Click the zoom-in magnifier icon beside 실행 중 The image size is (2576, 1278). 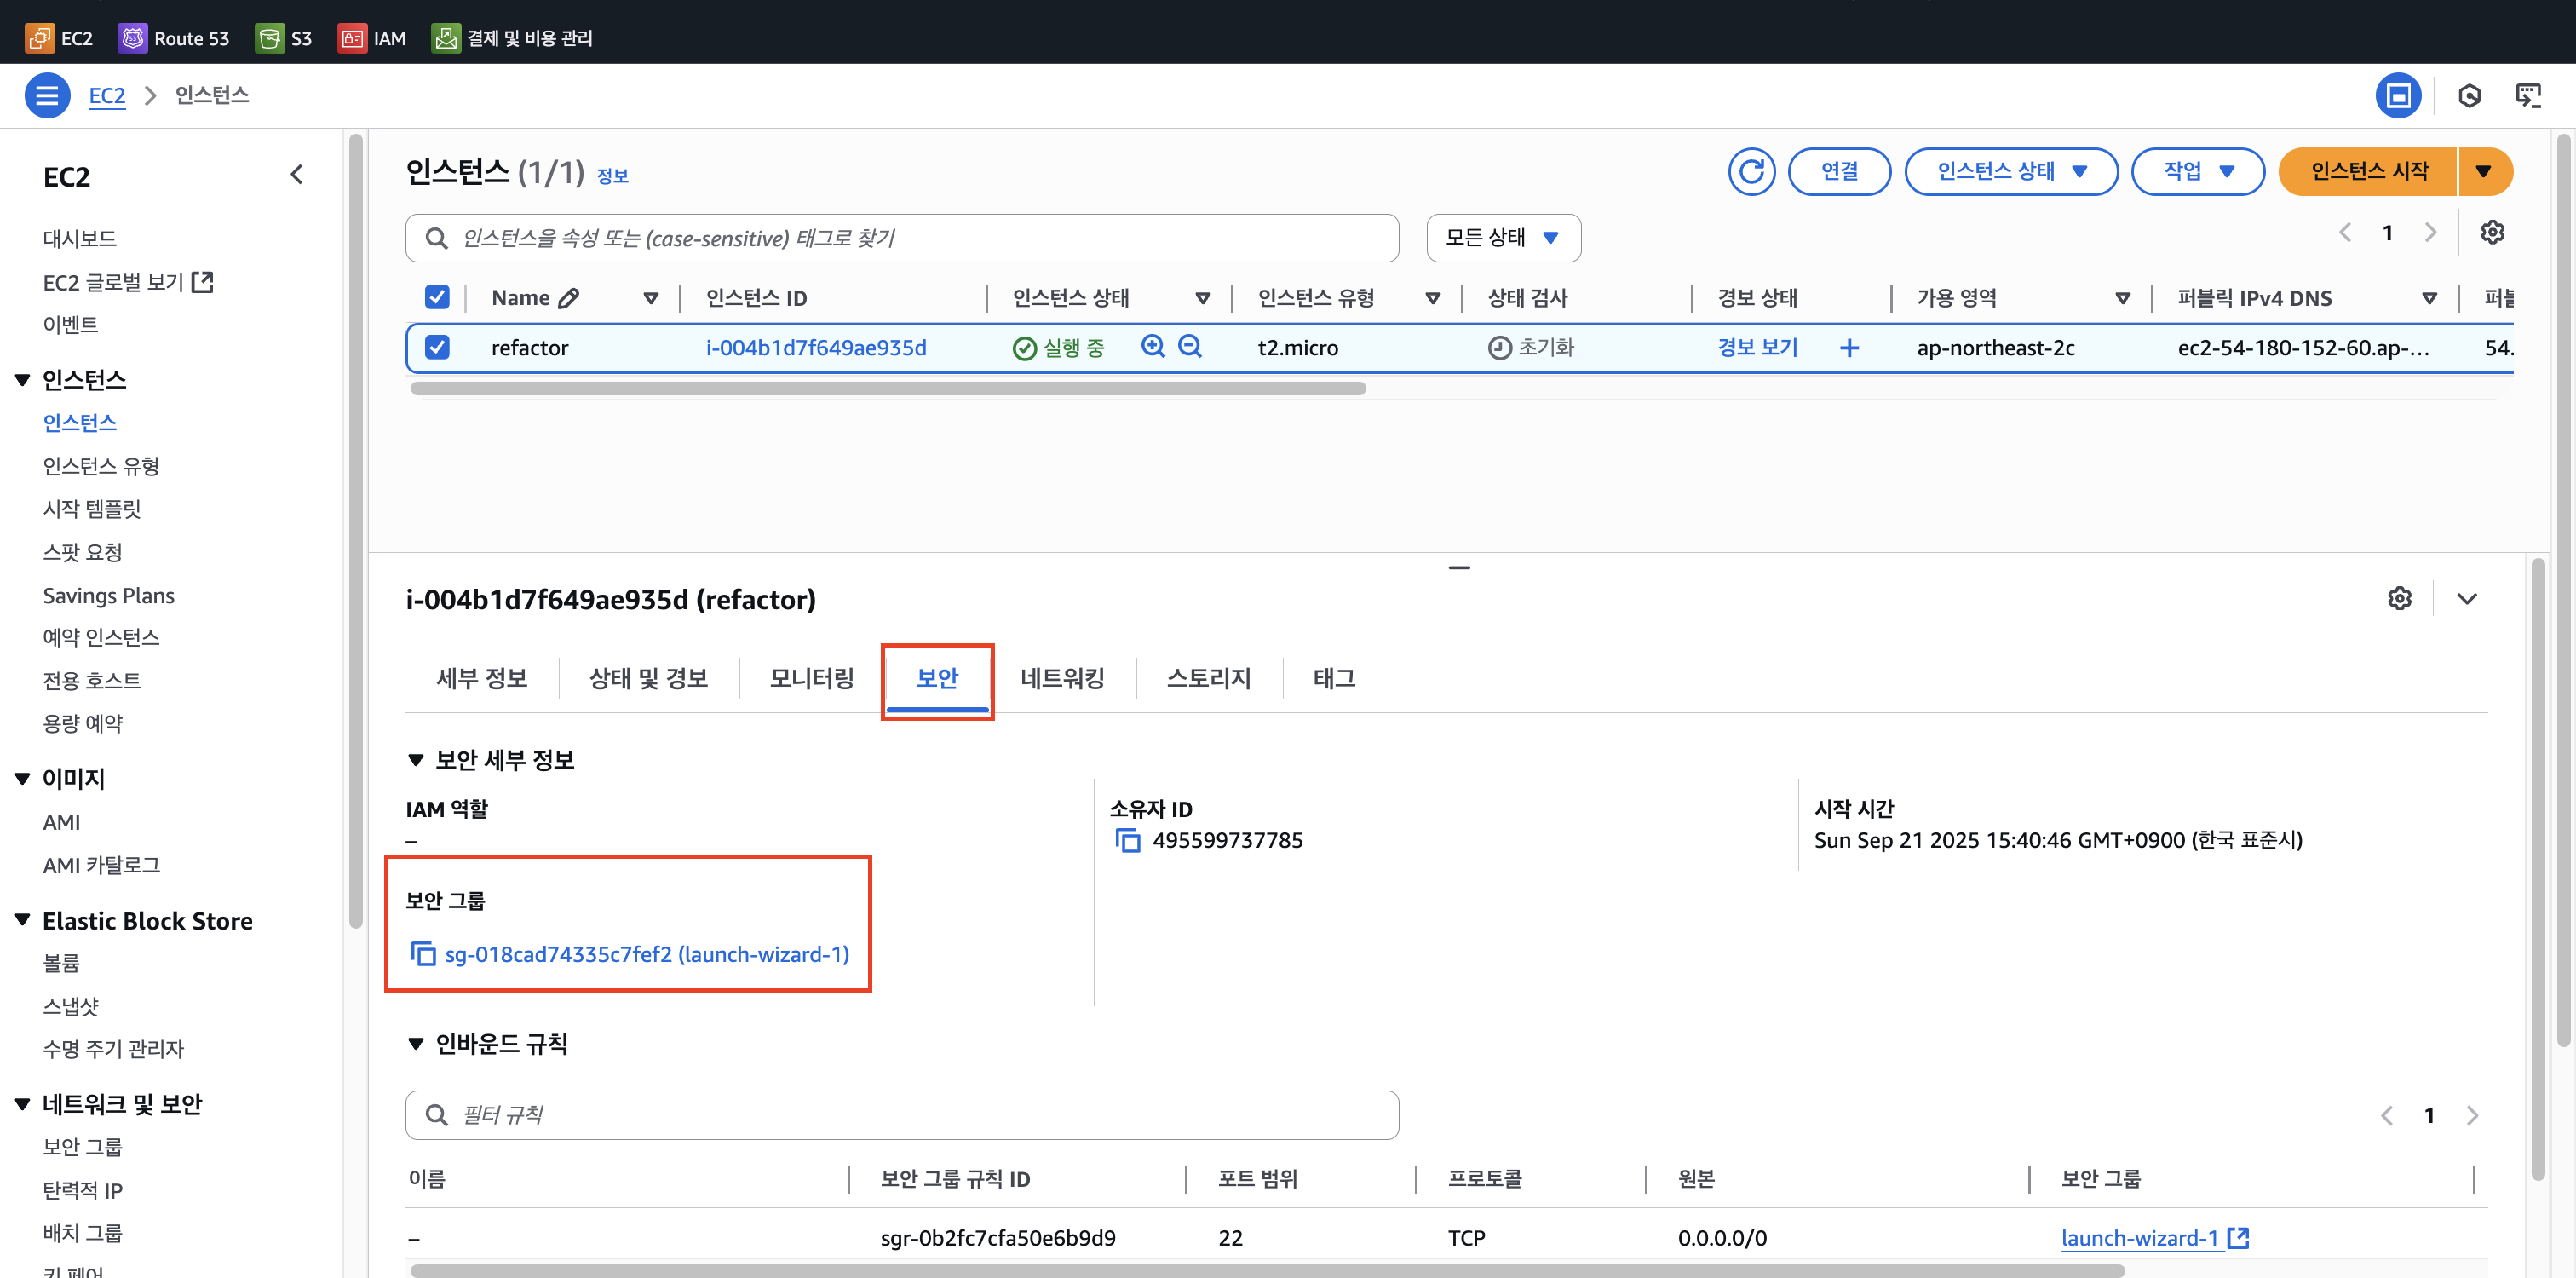click(x=1152, y=346)
